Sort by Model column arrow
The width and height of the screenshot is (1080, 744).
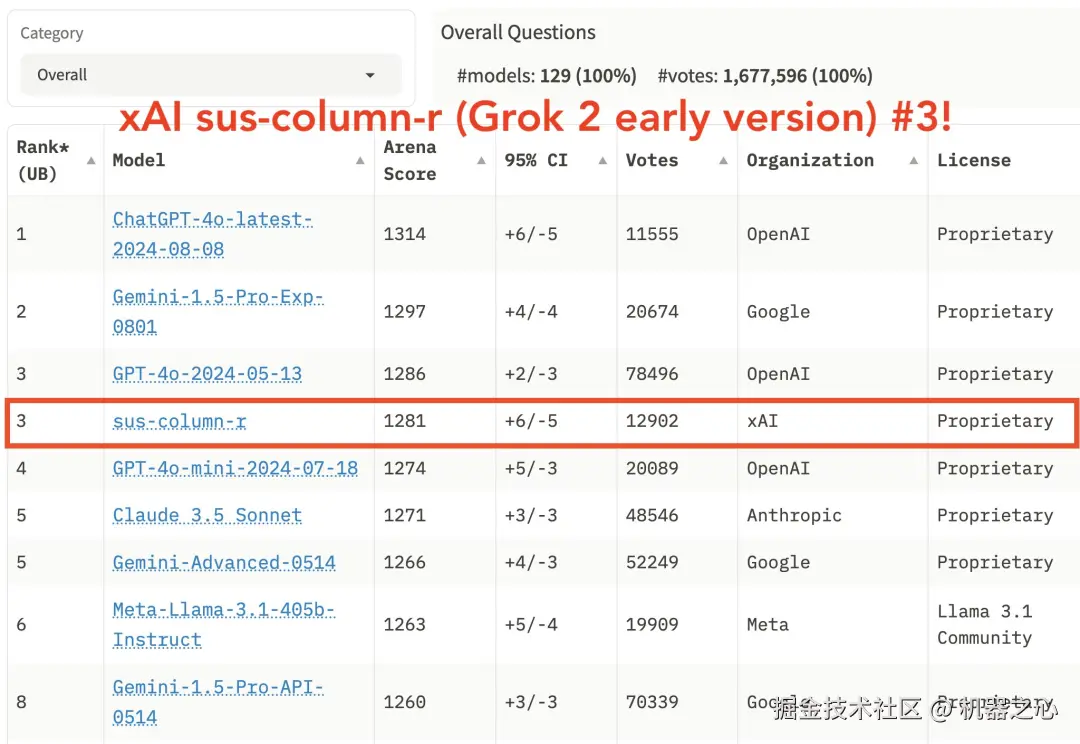click(x=360, y=161)
